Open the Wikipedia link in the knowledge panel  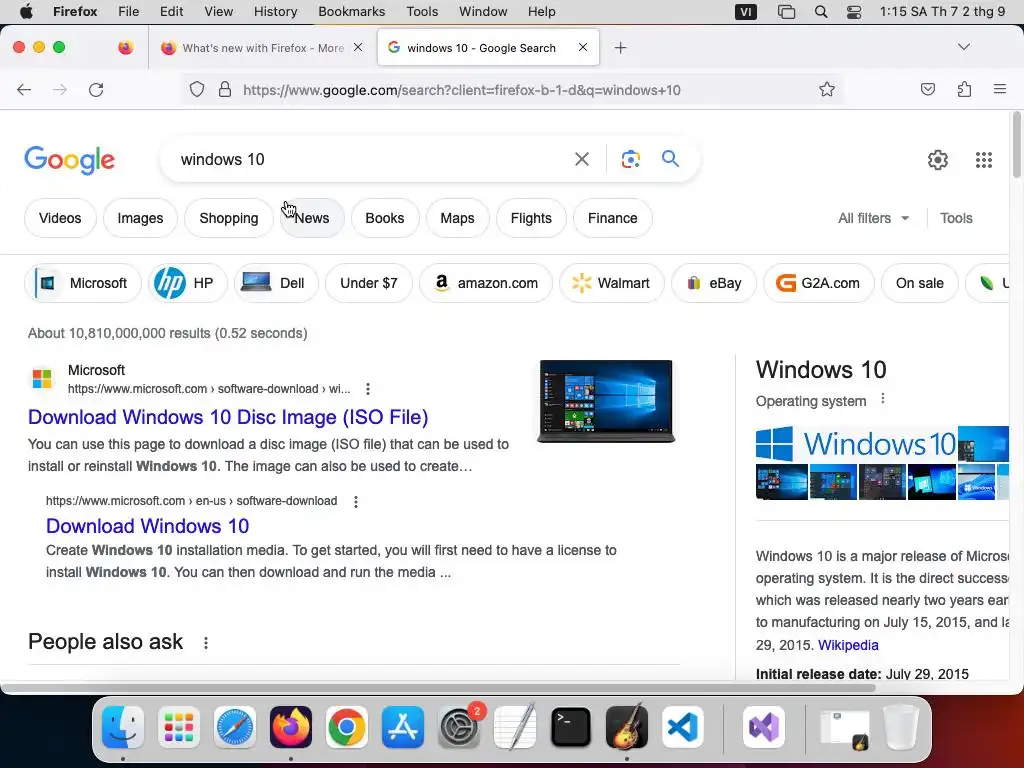848,645
